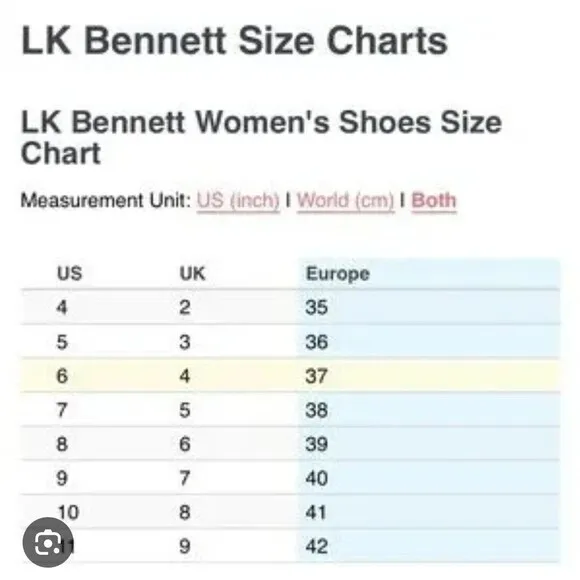Choose the Both measurement unit link
The height and width of the screenshot is (580, 580).
[434, 200]
